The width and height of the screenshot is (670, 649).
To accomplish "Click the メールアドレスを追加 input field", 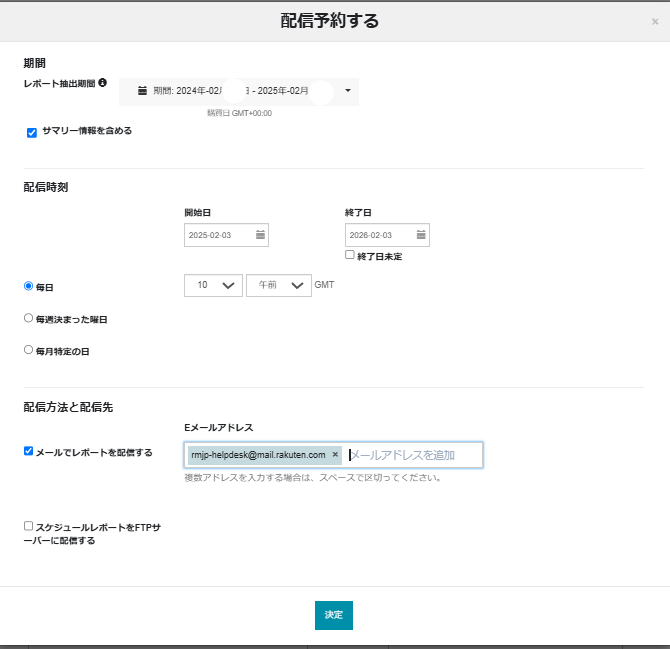I will 412,455.
